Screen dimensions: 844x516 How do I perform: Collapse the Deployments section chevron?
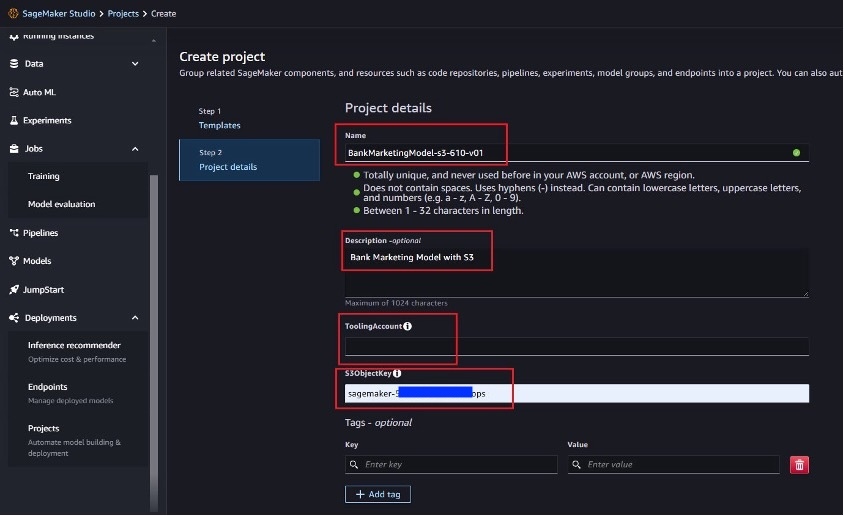point(135,318)
